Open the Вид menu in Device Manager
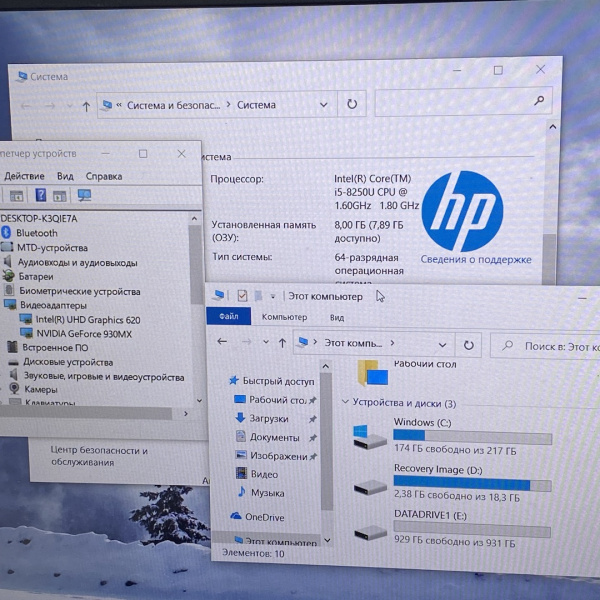The height and width of the screenshot is (600, 600). [x=65, y=176]
